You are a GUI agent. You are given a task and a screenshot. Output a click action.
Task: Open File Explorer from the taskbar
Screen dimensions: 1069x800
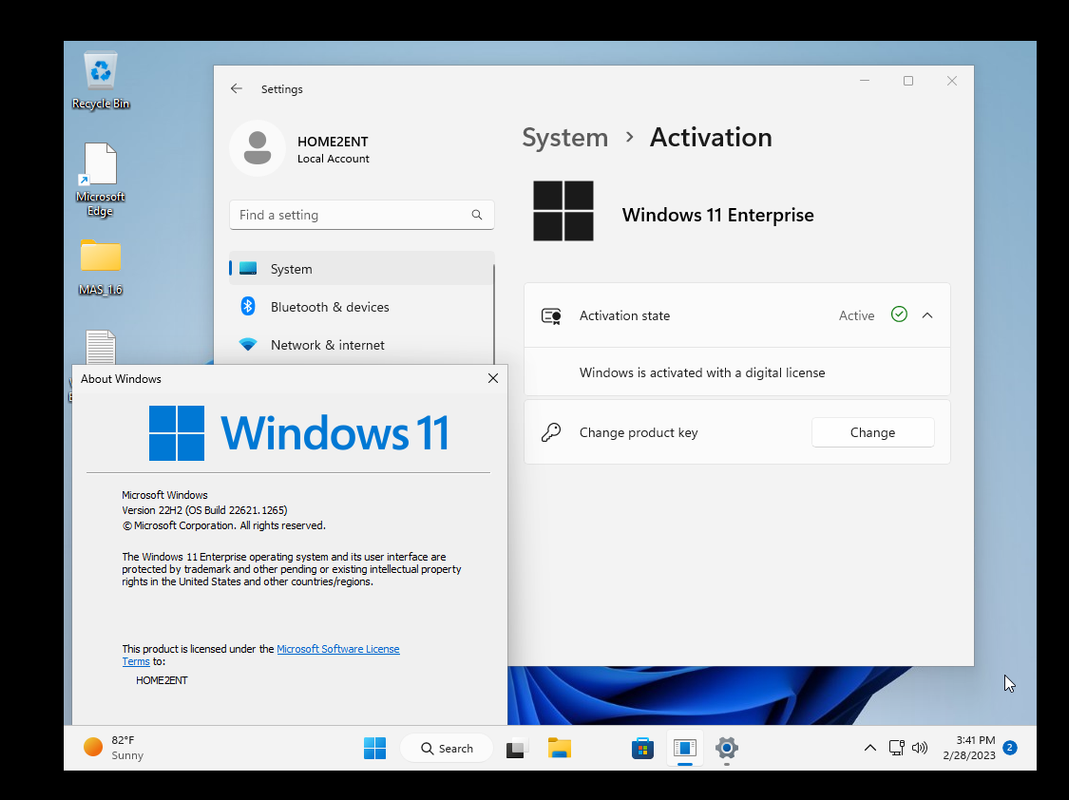[x=560, y=748]
